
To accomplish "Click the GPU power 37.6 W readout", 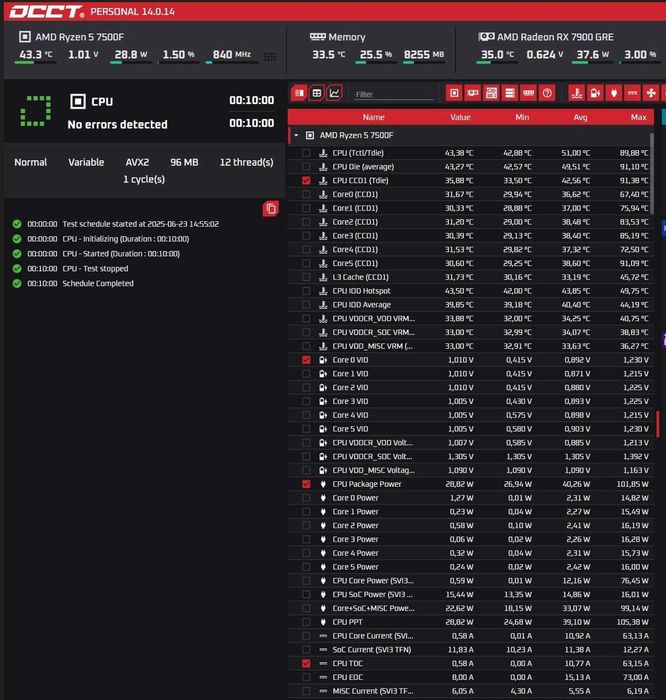I will tap(592, 54).
